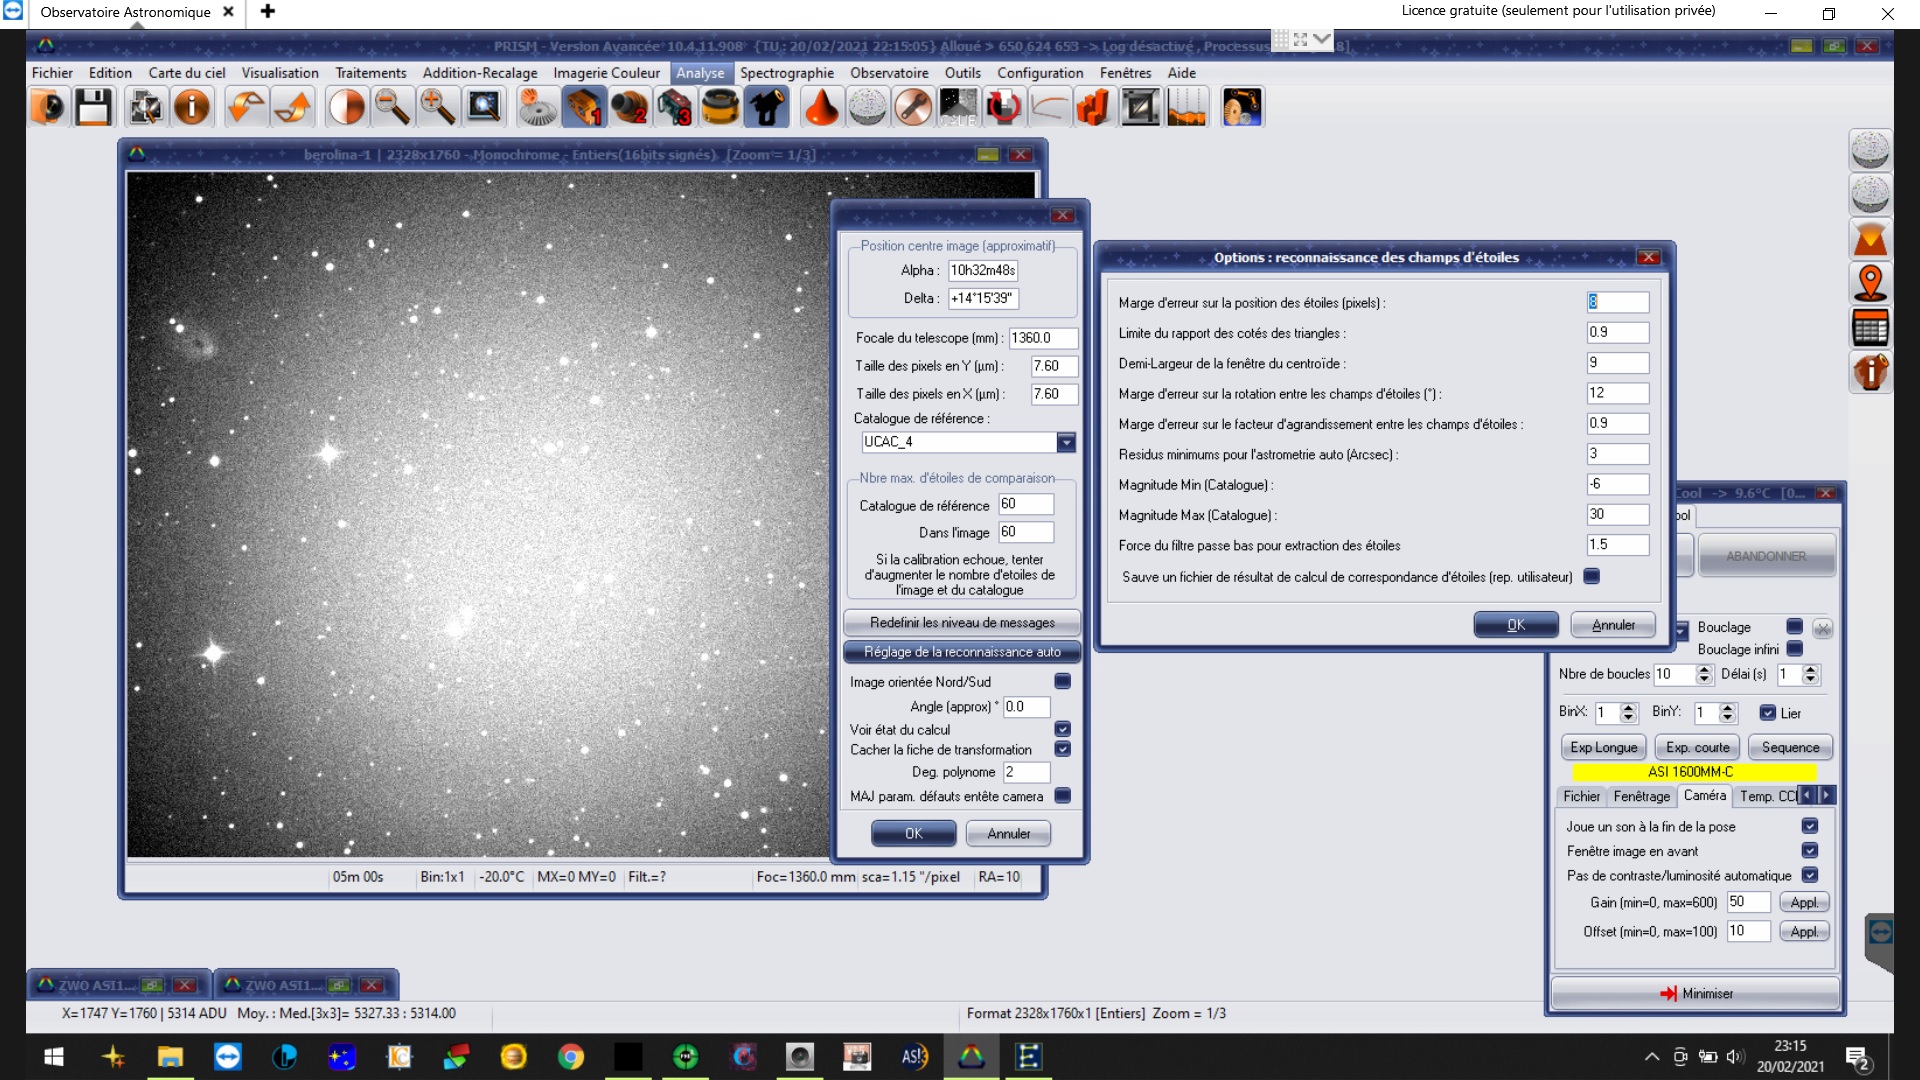Viewport: 1920px width, 1080px height.
Task: Click Réglage de la reconnaissance auto button
Action: [x=962, y=652]
